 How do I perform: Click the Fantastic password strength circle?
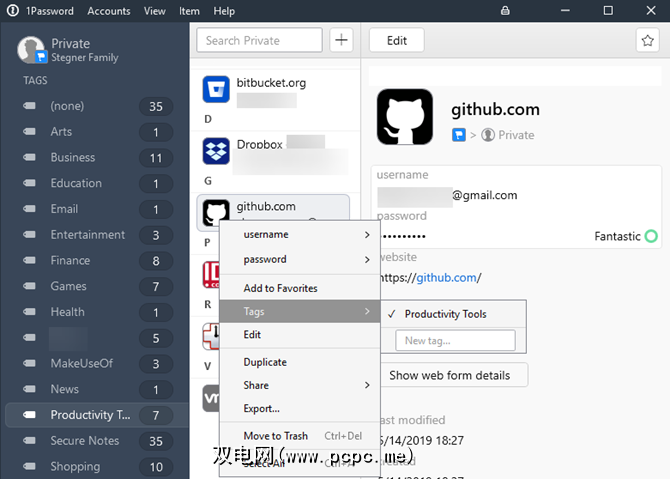point(651,236)
